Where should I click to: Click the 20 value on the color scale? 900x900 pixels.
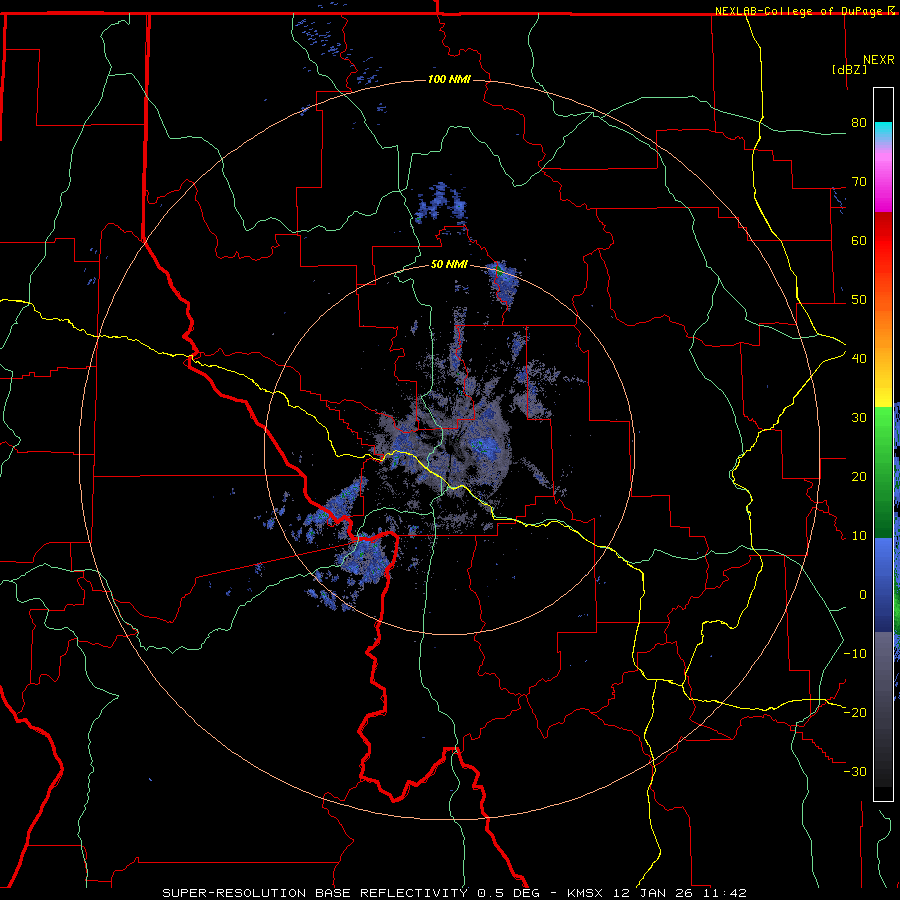(859, 477)
